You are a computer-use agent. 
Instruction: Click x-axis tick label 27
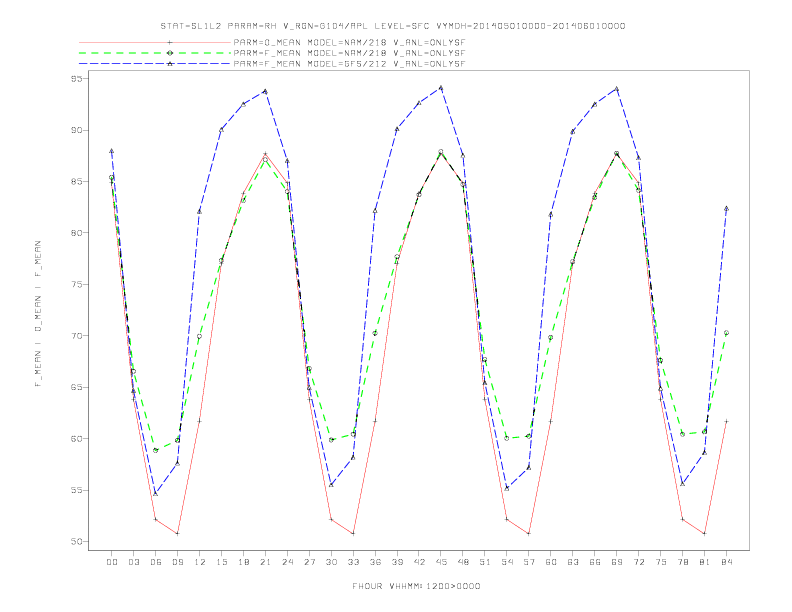310,562
